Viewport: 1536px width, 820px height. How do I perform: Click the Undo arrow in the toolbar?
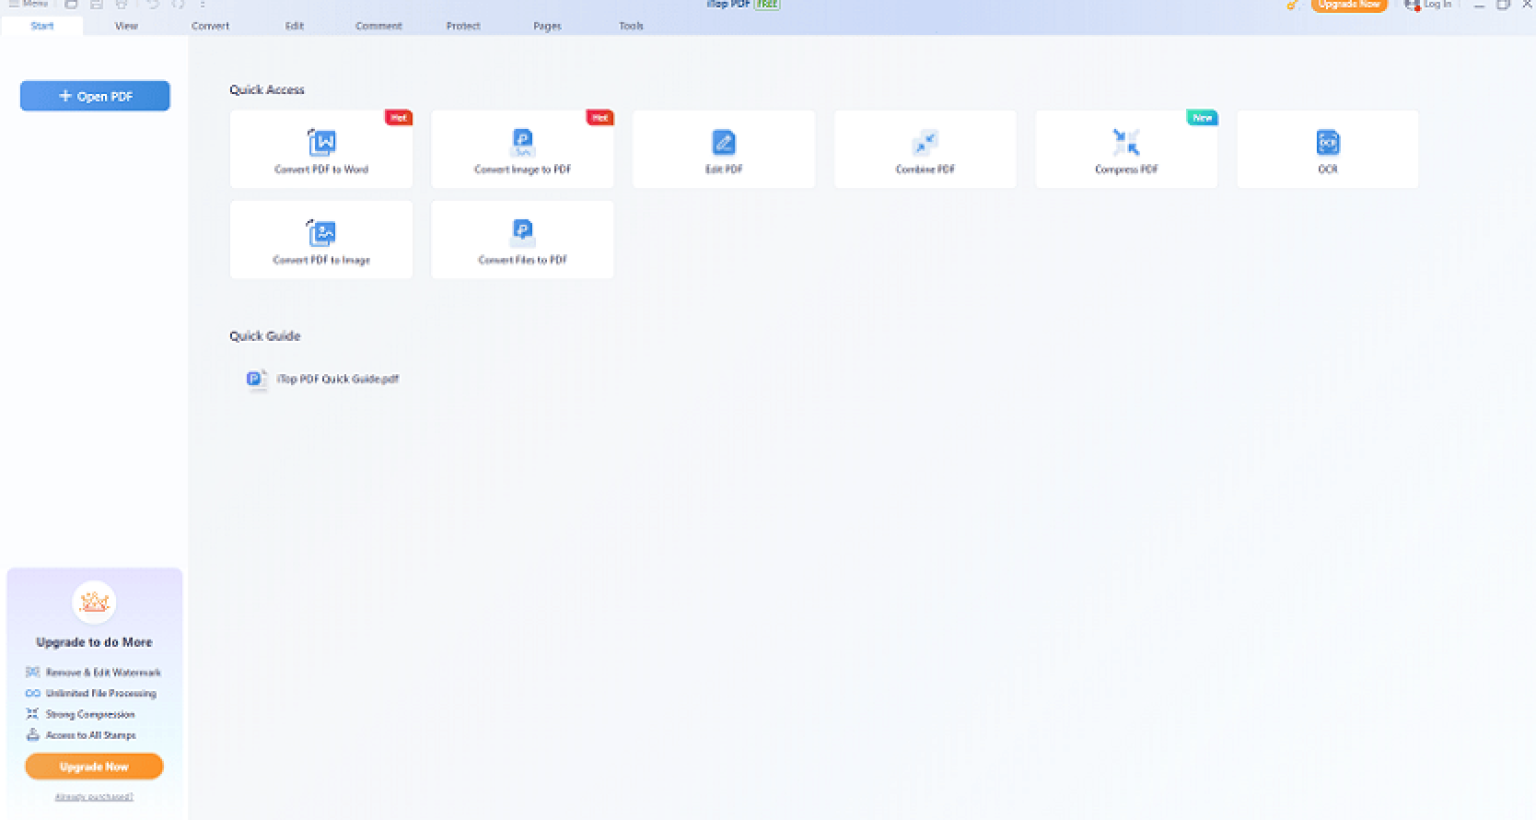pyautogui.click(x=154, y=5)
